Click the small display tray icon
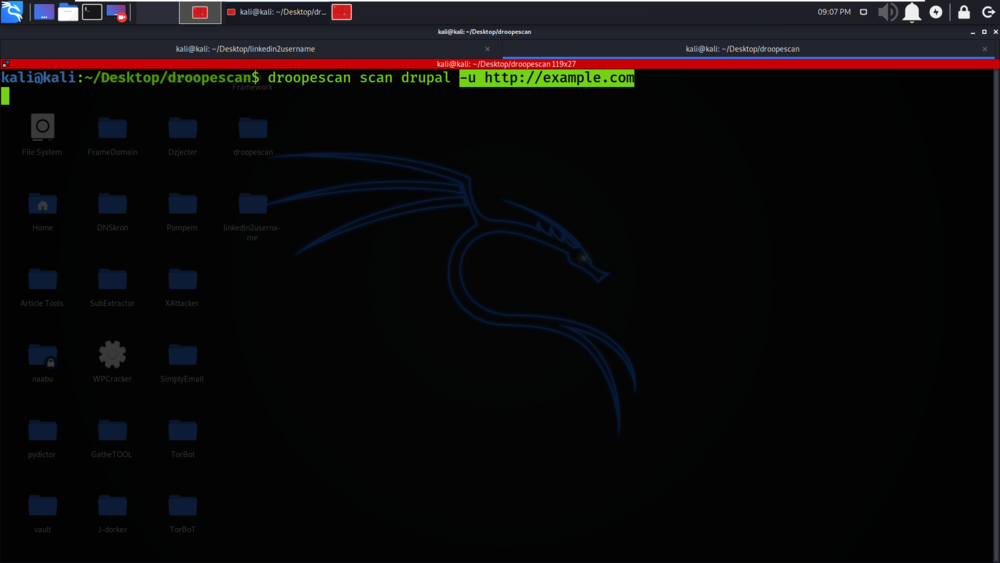 864,12
